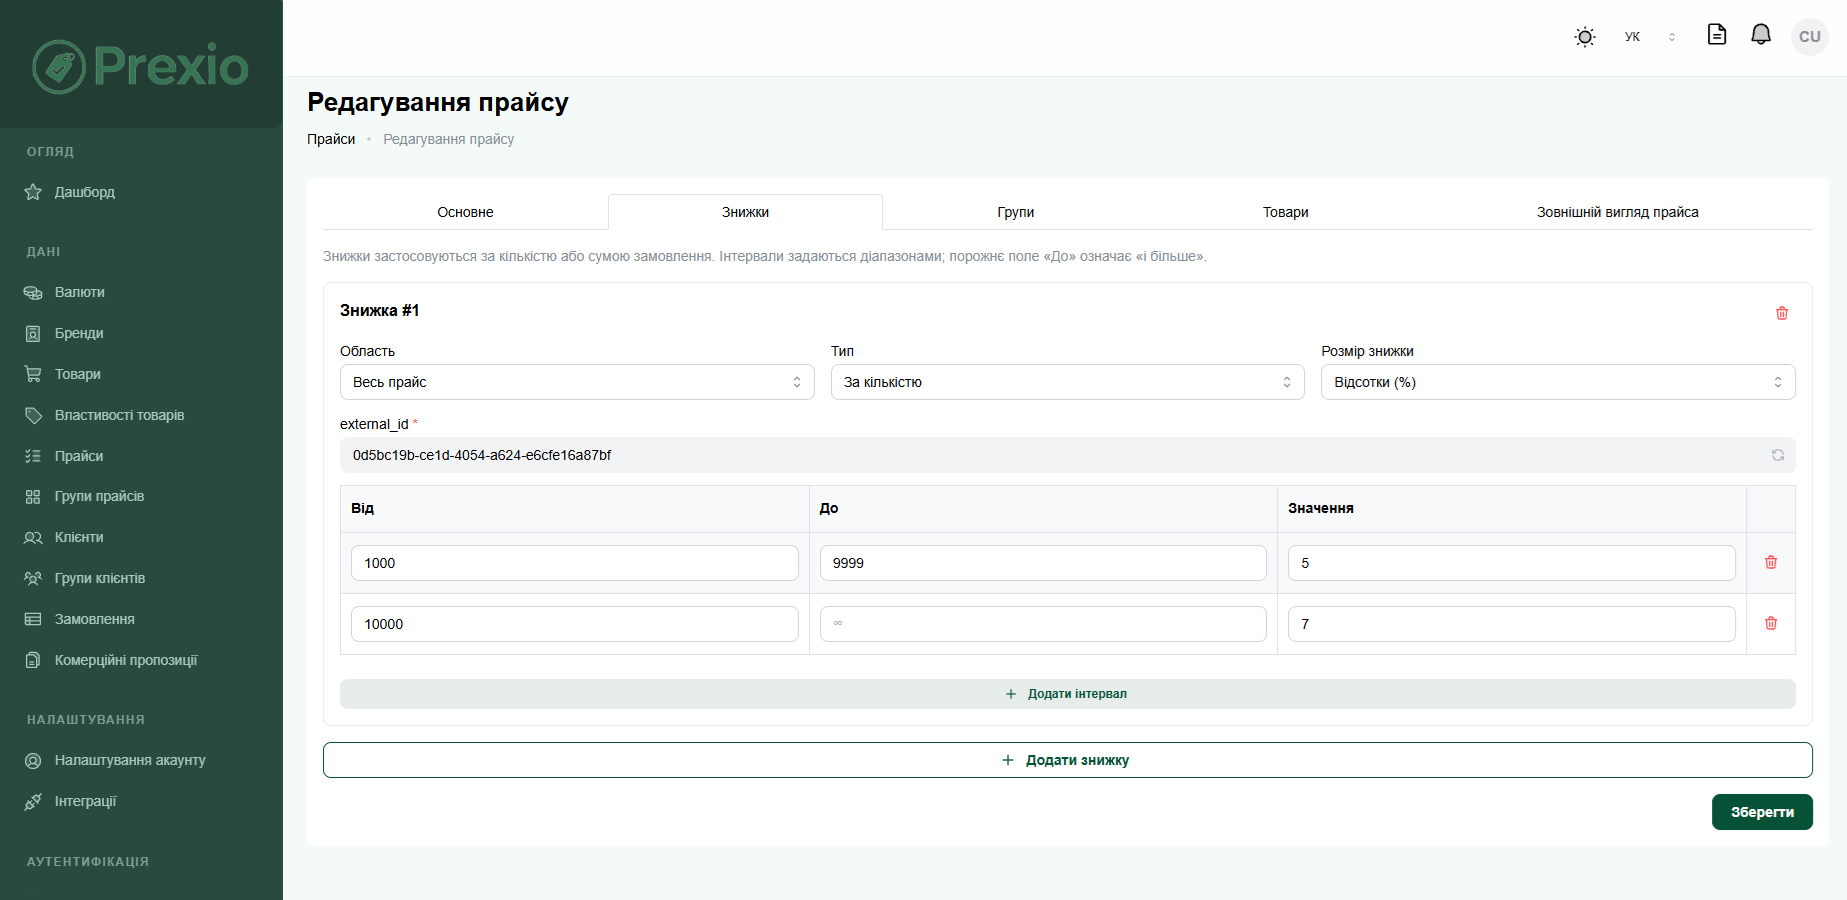Screen dimensions: 1847x900
Task: Open the Розмір знижки dropdown
Action: [x=1558, y=382]
